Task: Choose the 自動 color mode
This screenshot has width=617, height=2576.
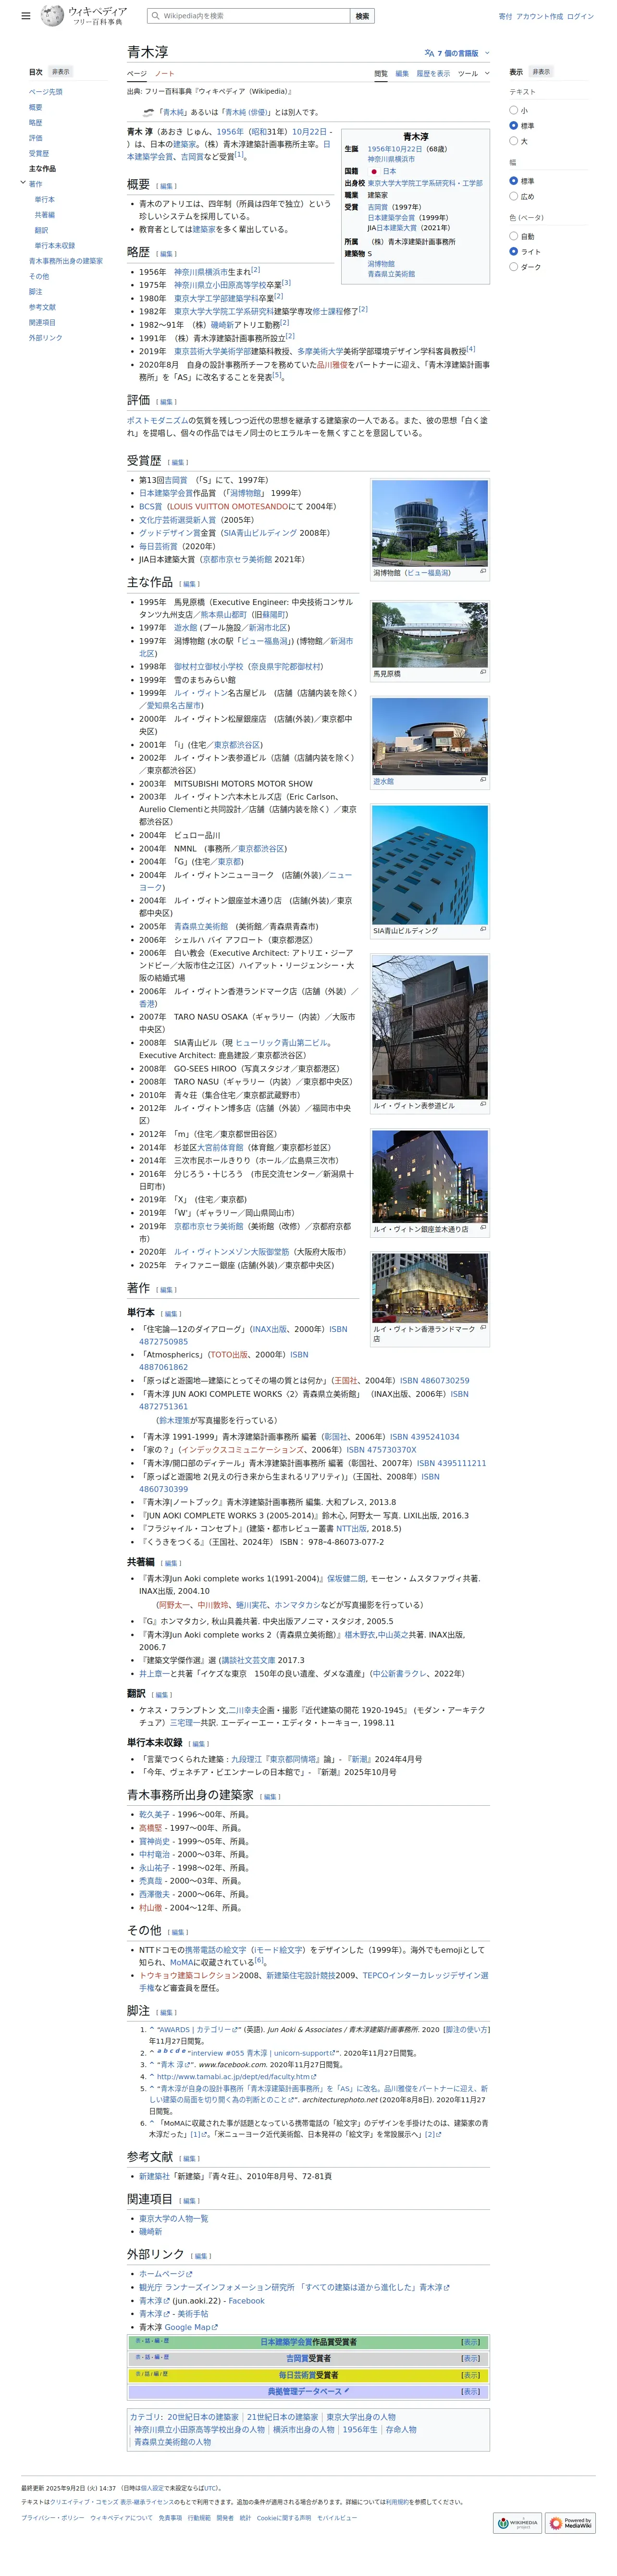Action: tap(513, 236)
